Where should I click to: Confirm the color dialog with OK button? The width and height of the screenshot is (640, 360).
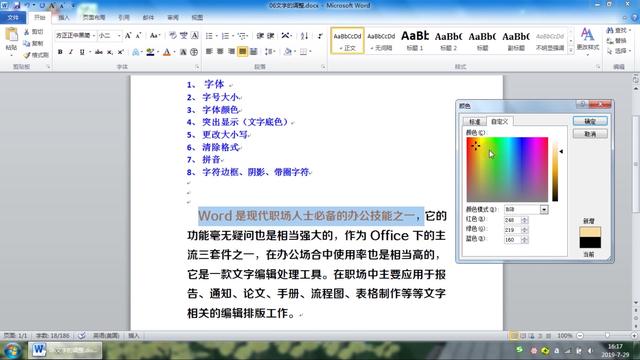tap(590, 121)
